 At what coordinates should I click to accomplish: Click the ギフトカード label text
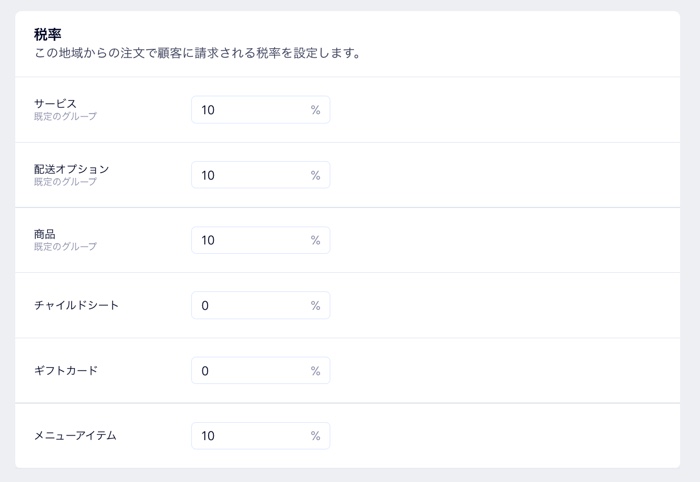click(x=66, y=371)
